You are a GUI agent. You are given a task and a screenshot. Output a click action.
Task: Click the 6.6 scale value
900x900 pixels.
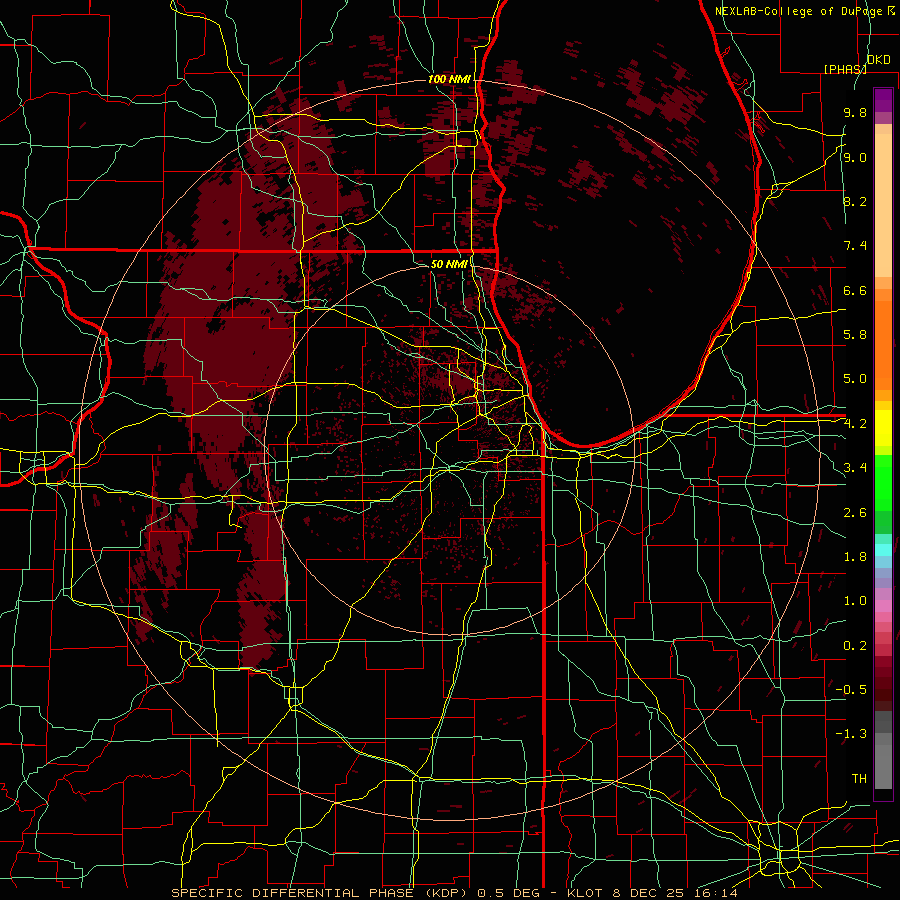click(855, 290)
